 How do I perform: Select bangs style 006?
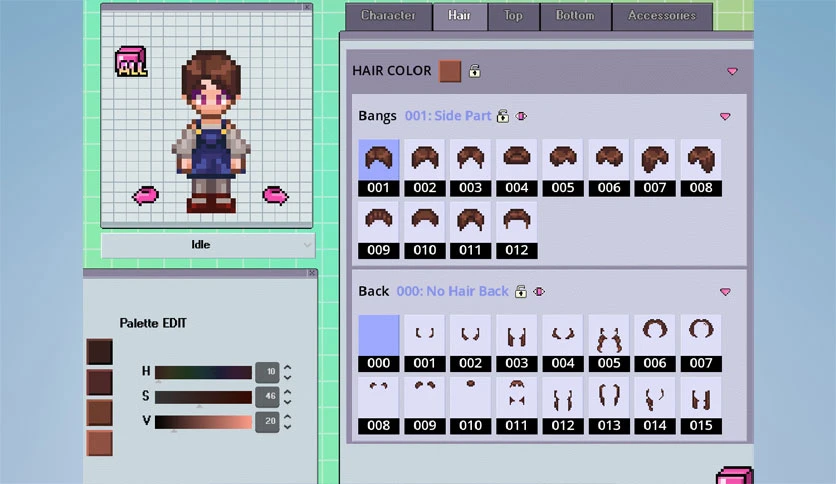(x=609, y=168)
